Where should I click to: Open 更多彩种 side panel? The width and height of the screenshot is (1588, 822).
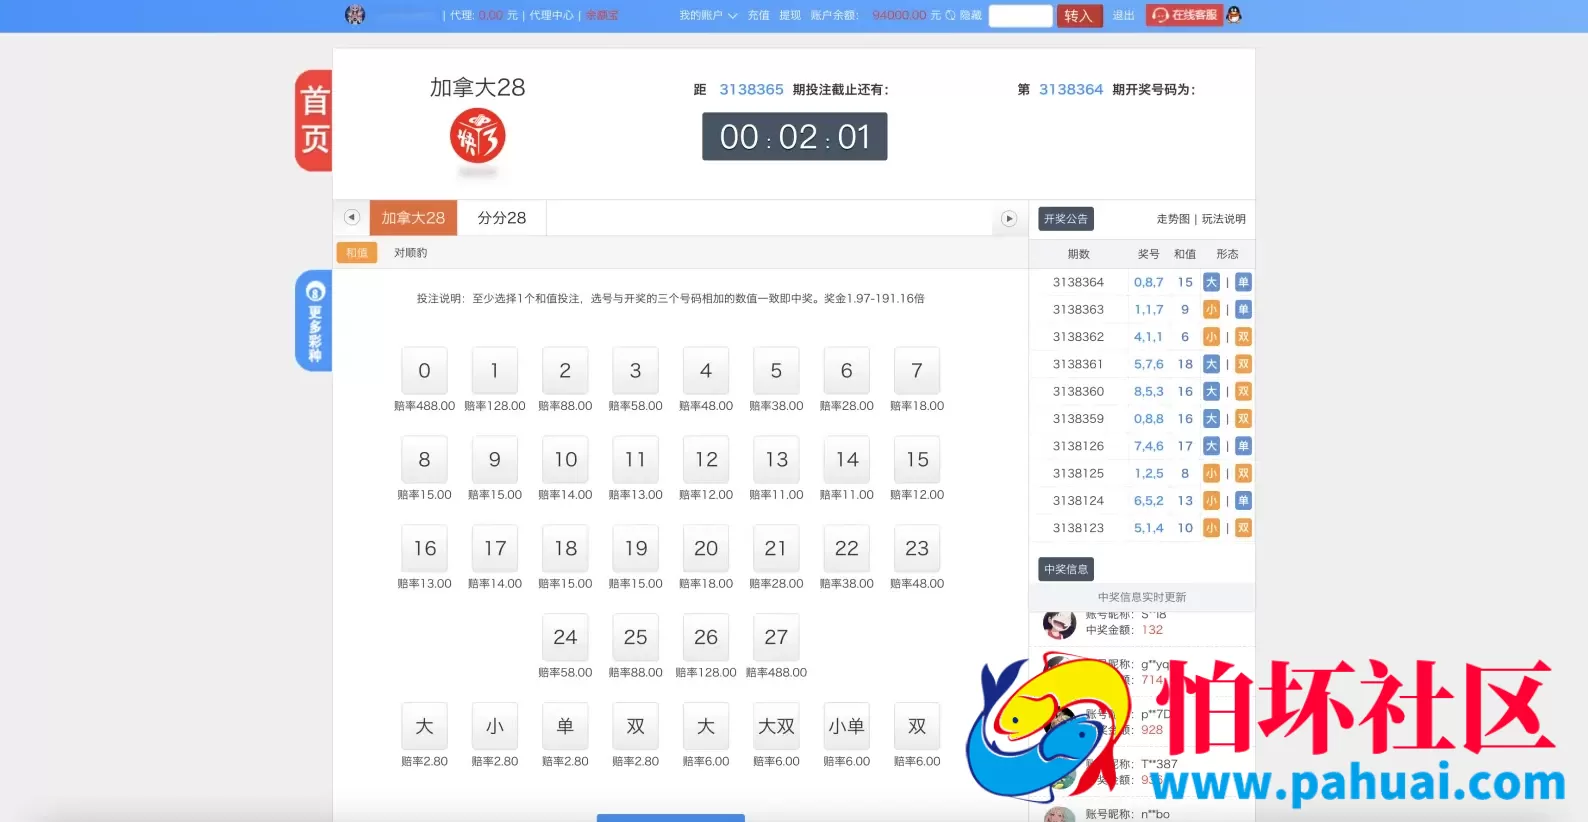point(315,321)
